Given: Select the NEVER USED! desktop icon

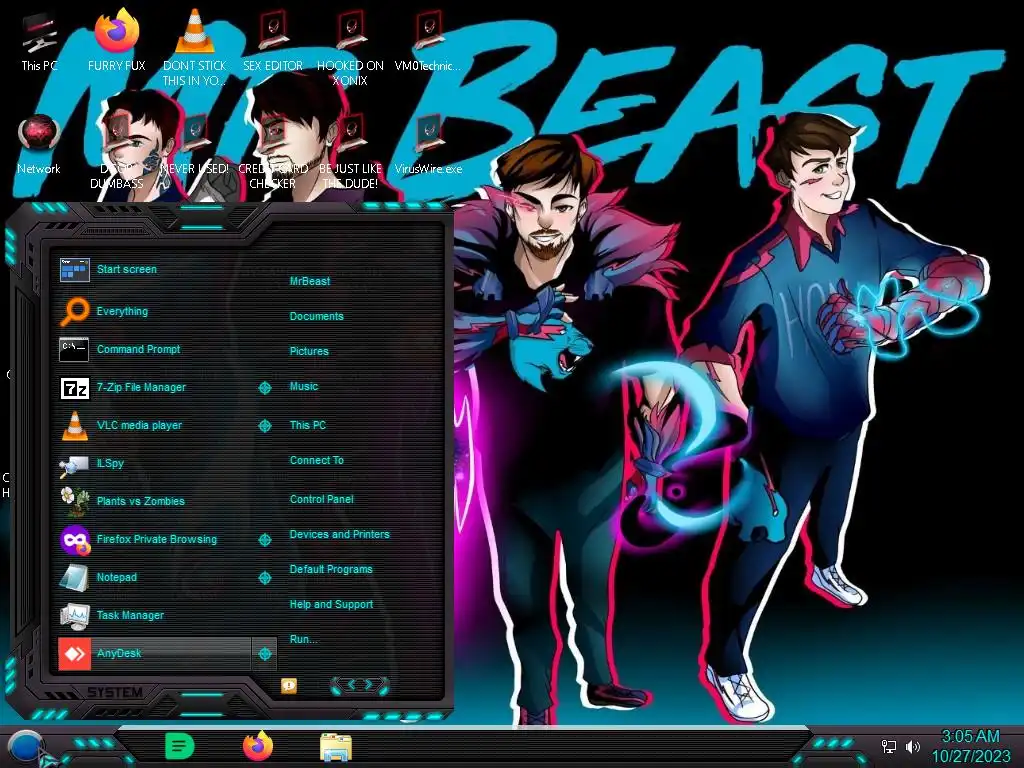Looking at the screenshot, I should 194,145.
